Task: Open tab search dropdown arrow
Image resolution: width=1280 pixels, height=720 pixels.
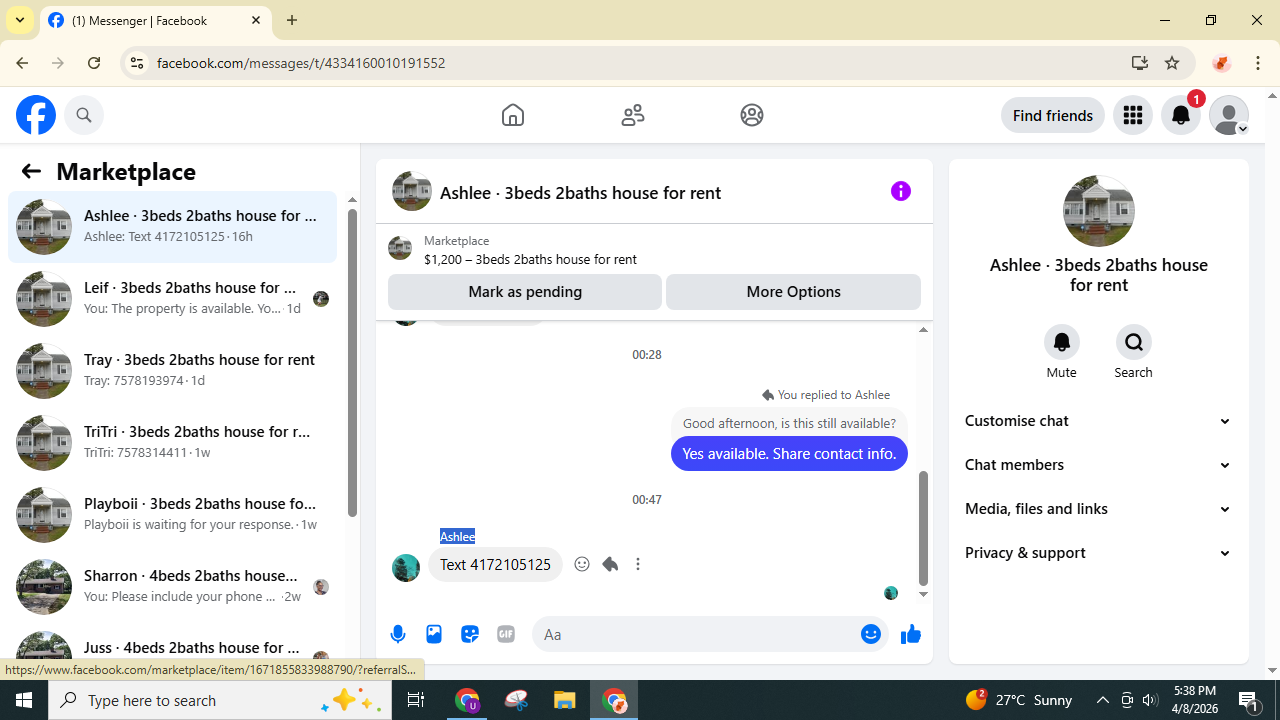Action: click(20, 20)
